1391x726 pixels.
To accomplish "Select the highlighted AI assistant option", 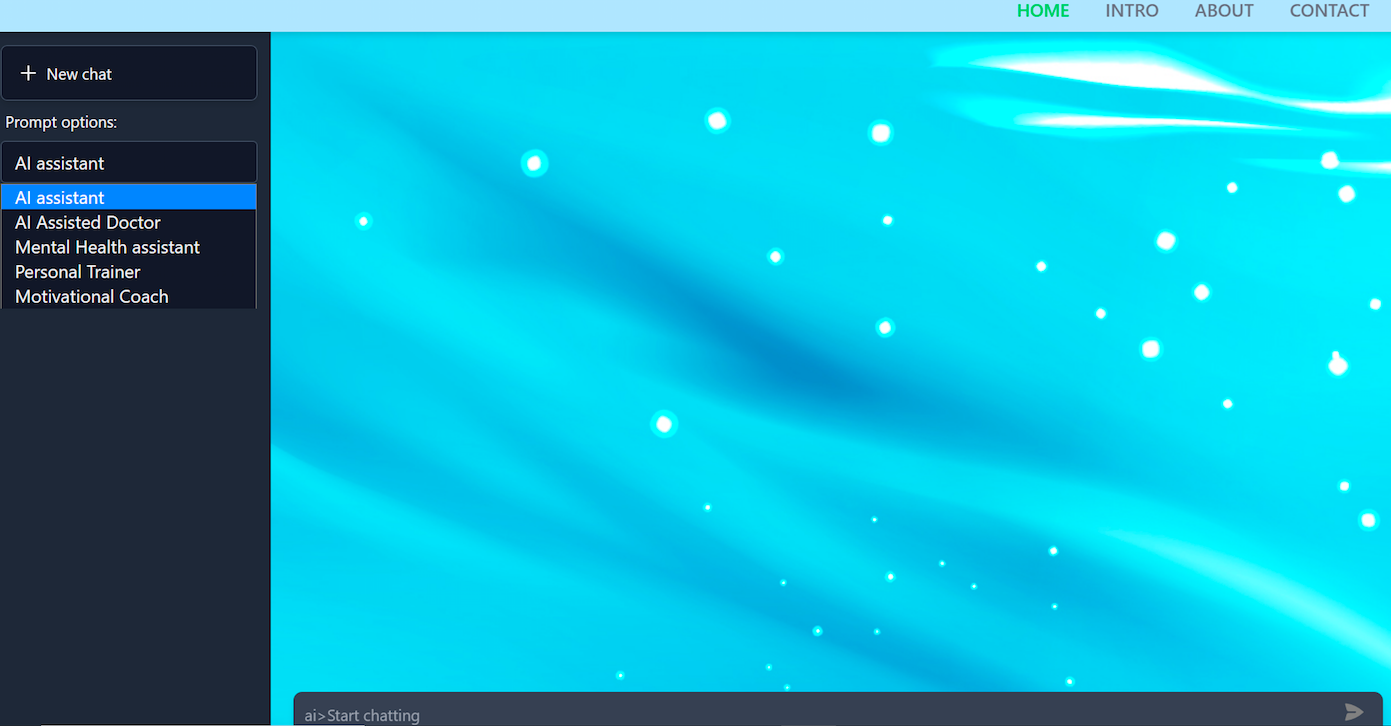I will [x=129, y=198].
